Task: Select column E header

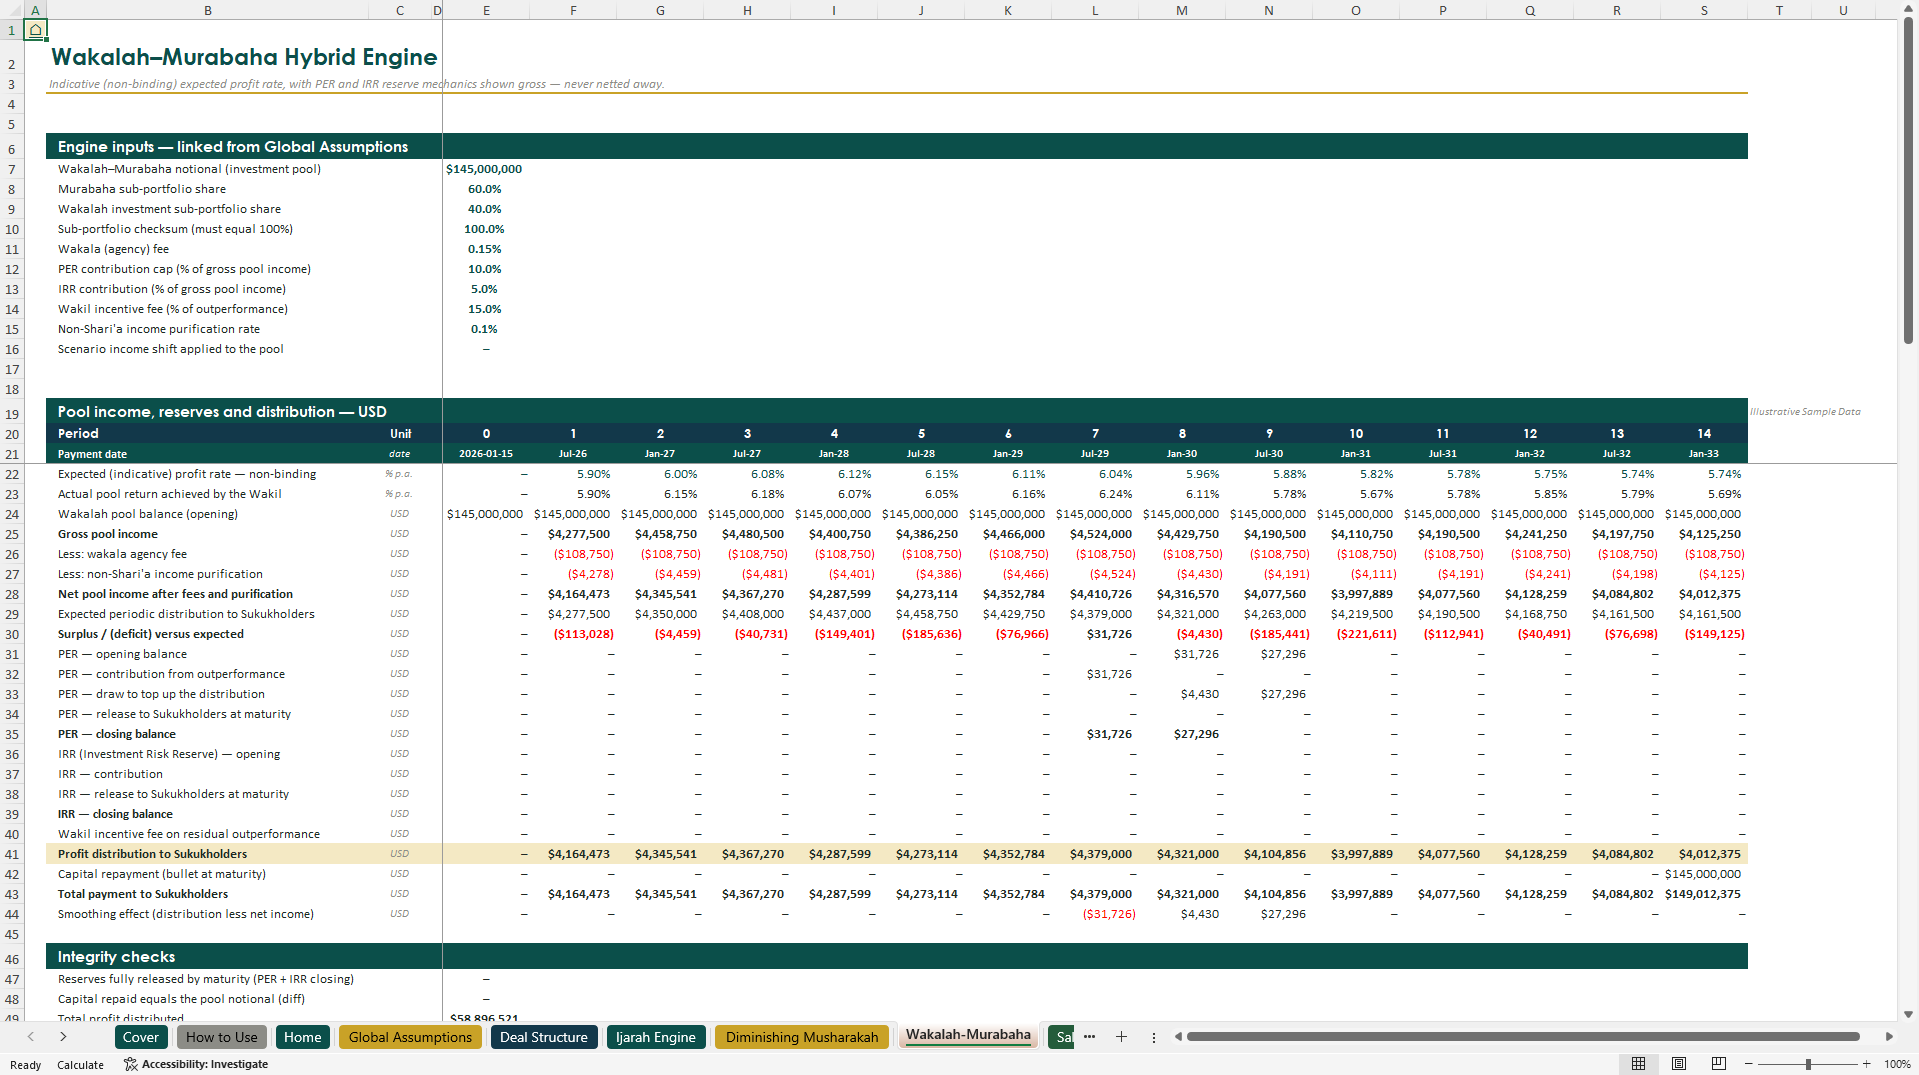Action: [486, 10]
